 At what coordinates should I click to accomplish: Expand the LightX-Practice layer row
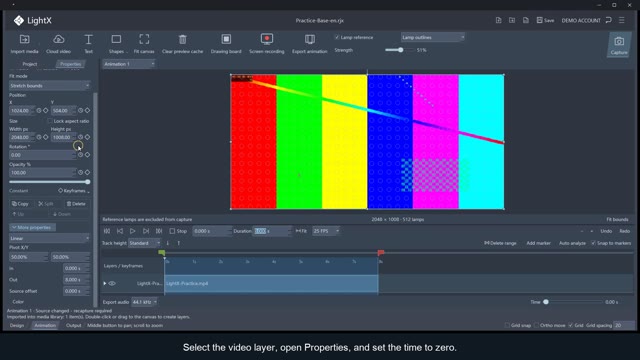(105, 283)
